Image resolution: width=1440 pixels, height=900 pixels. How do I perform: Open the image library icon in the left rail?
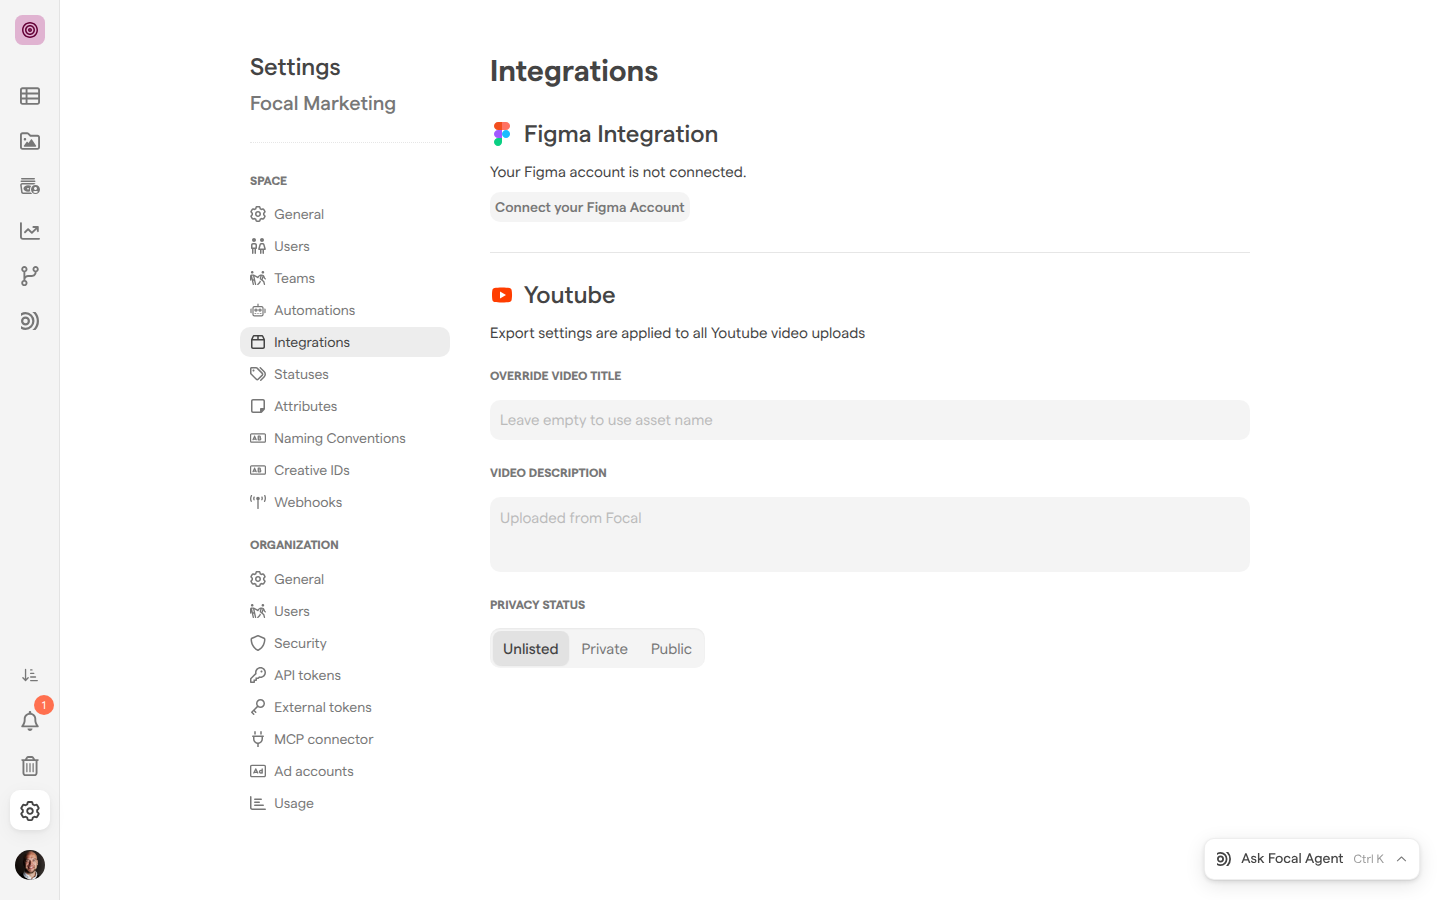tap(30, 141)
